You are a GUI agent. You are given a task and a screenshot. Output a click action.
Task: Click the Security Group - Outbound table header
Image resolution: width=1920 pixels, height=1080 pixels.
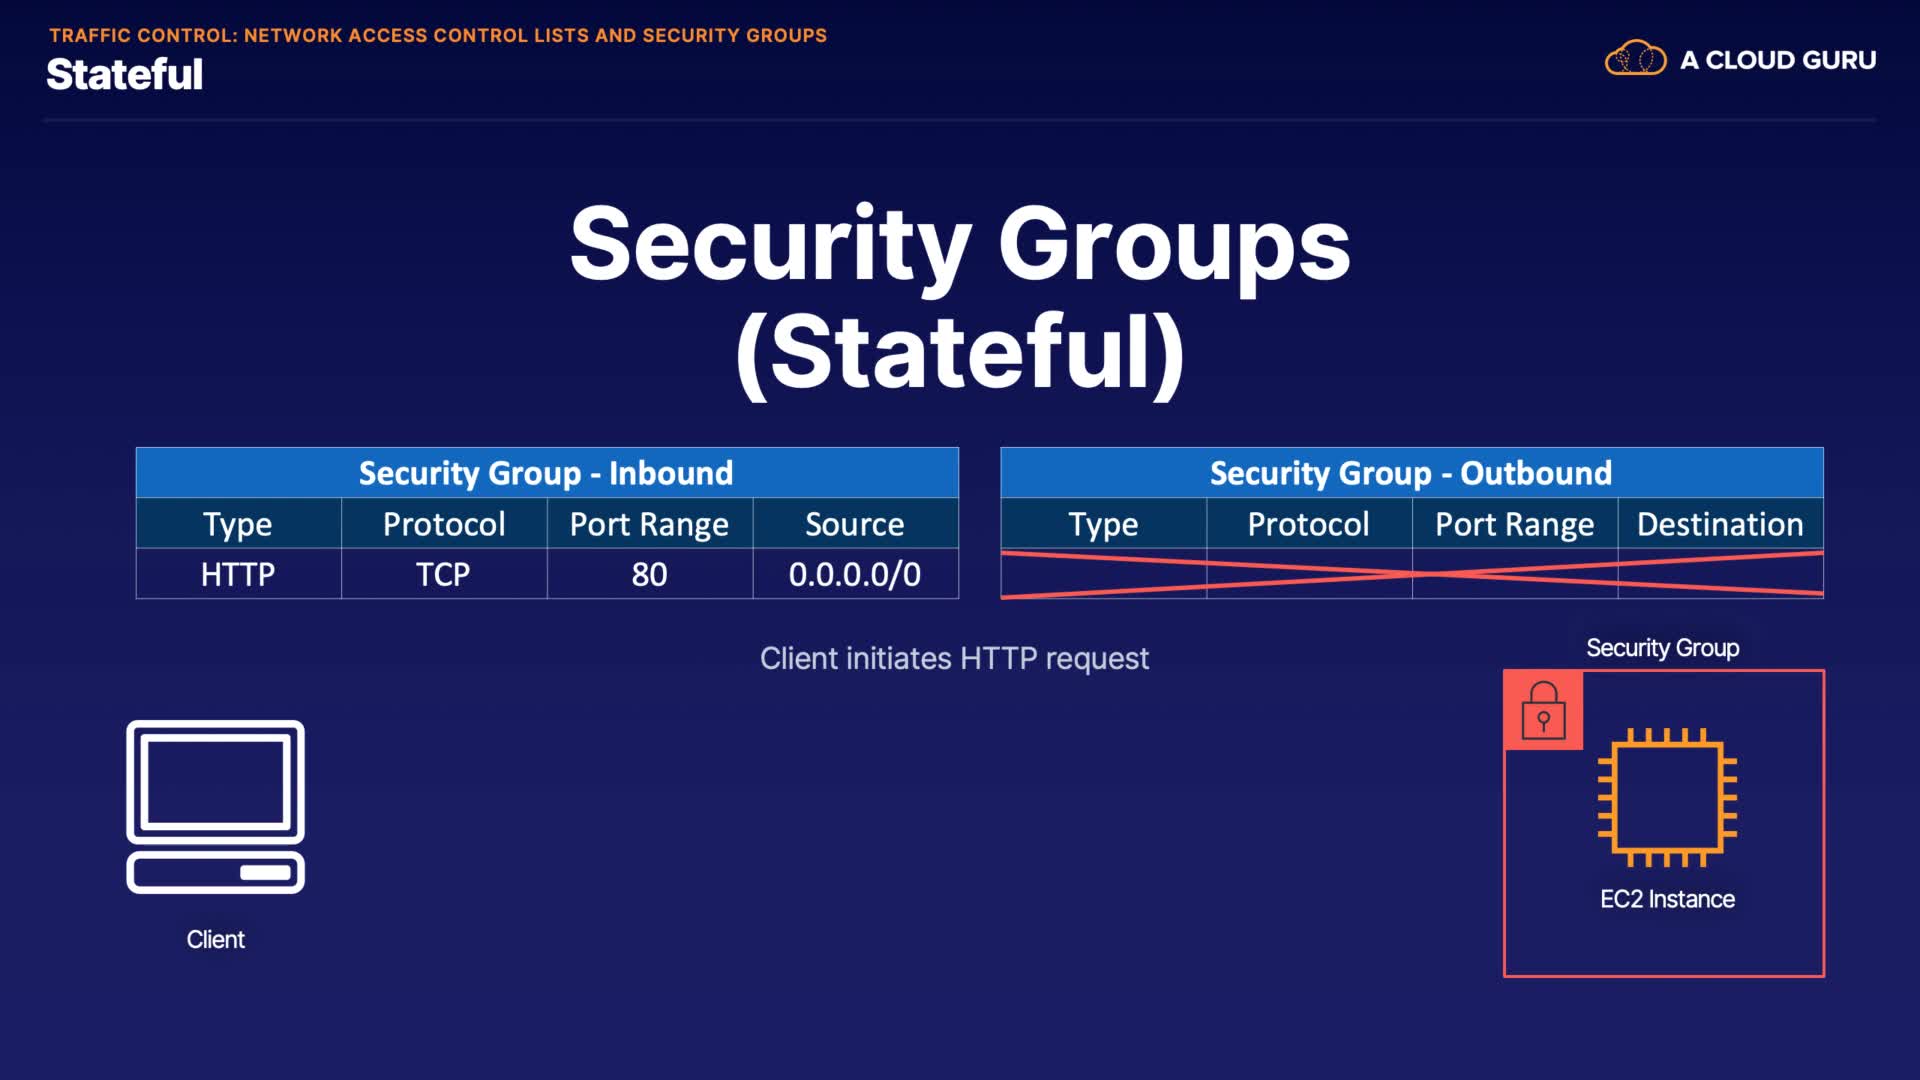[x=1411, y=473]
